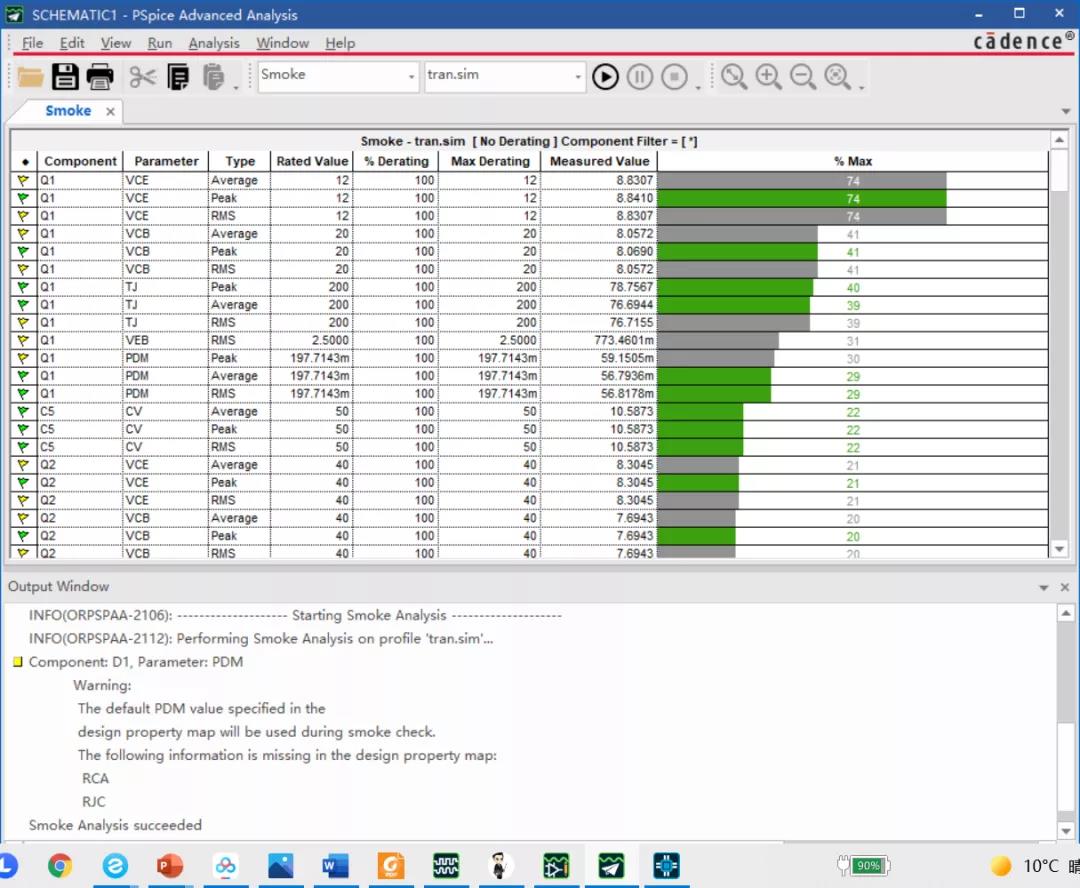
Task: Open Google Chrome from the taskbar
Action: pyautogui.click(x=60, y=865)
